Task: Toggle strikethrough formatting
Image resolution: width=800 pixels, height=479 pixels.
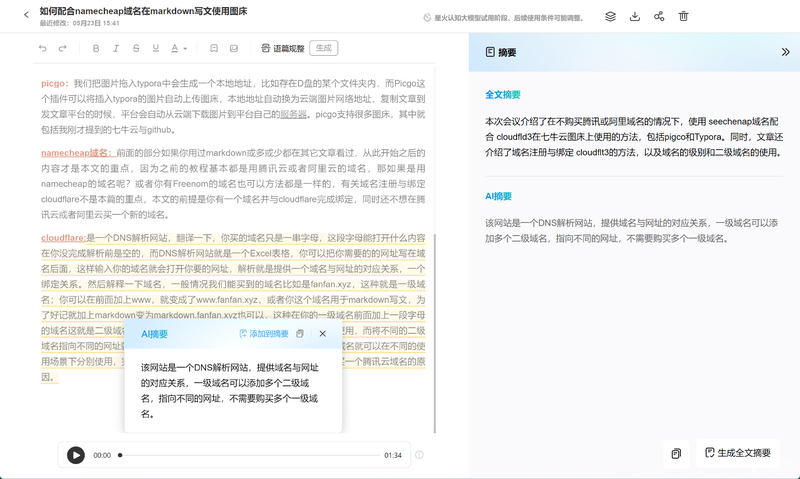Action: [136, 48]
